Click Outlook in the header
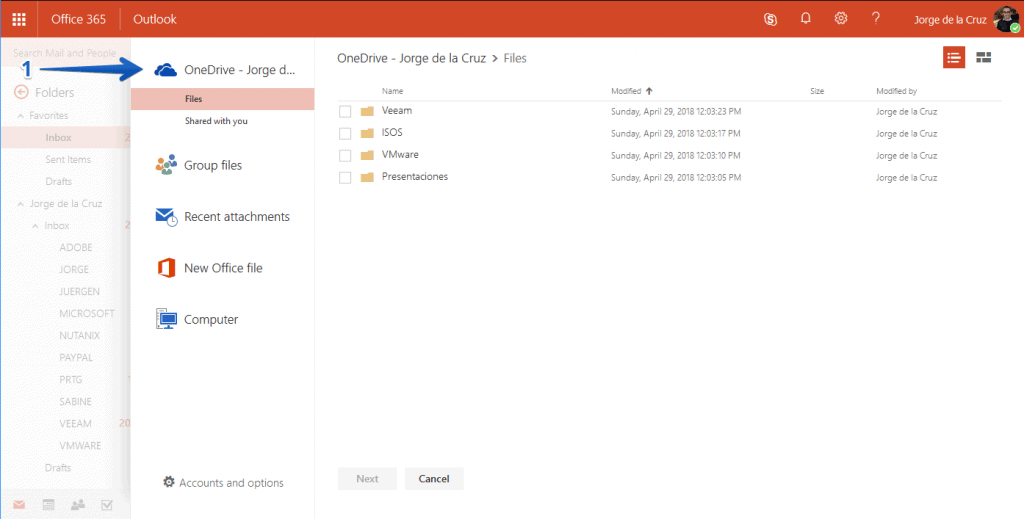The image size is (1024, 519). (x=155, y=19)
